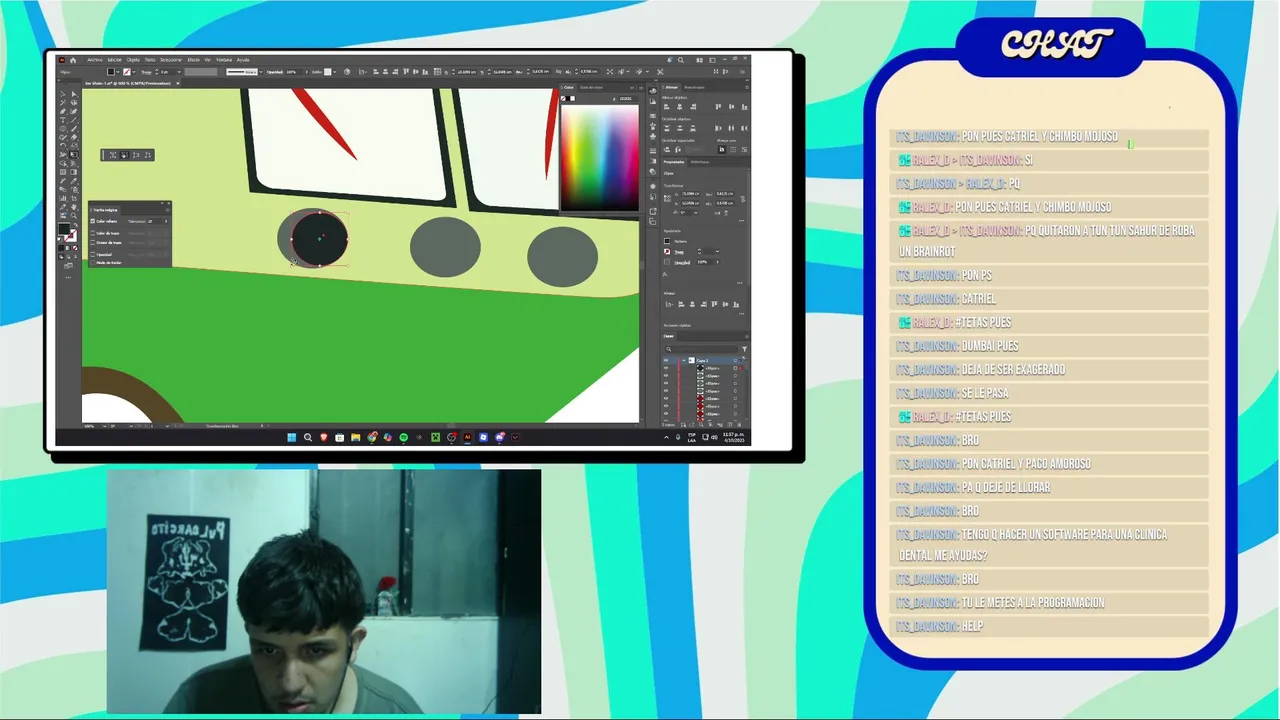Select the Selection (black arrow) tool
This screenshot has height=720, width=1280.
[x=63, y=94]
